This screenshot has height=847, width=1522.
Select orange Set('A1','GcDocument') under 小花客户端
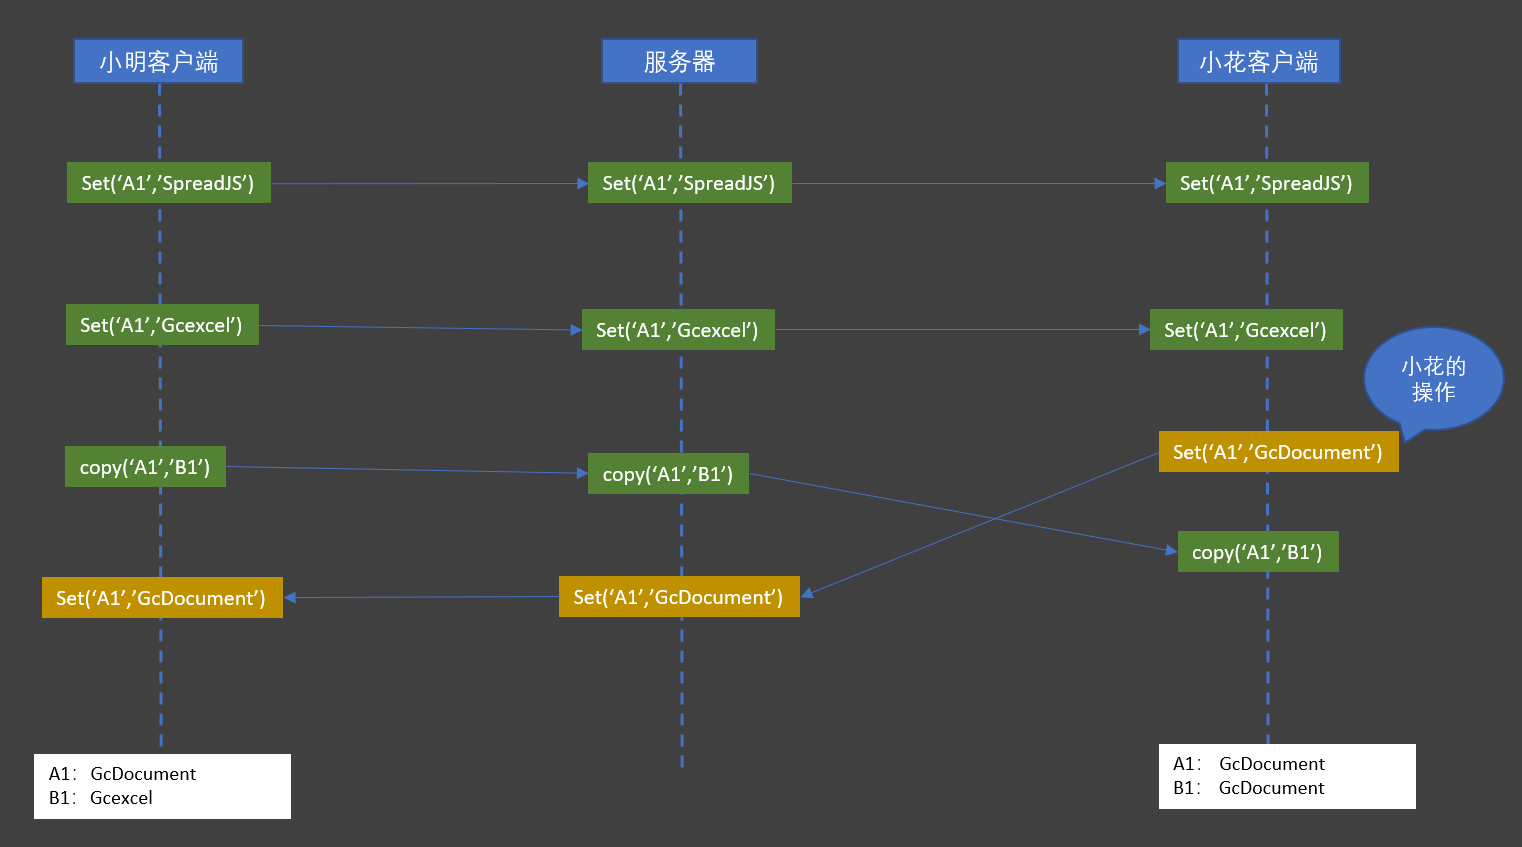click(x=1279, y=452)
